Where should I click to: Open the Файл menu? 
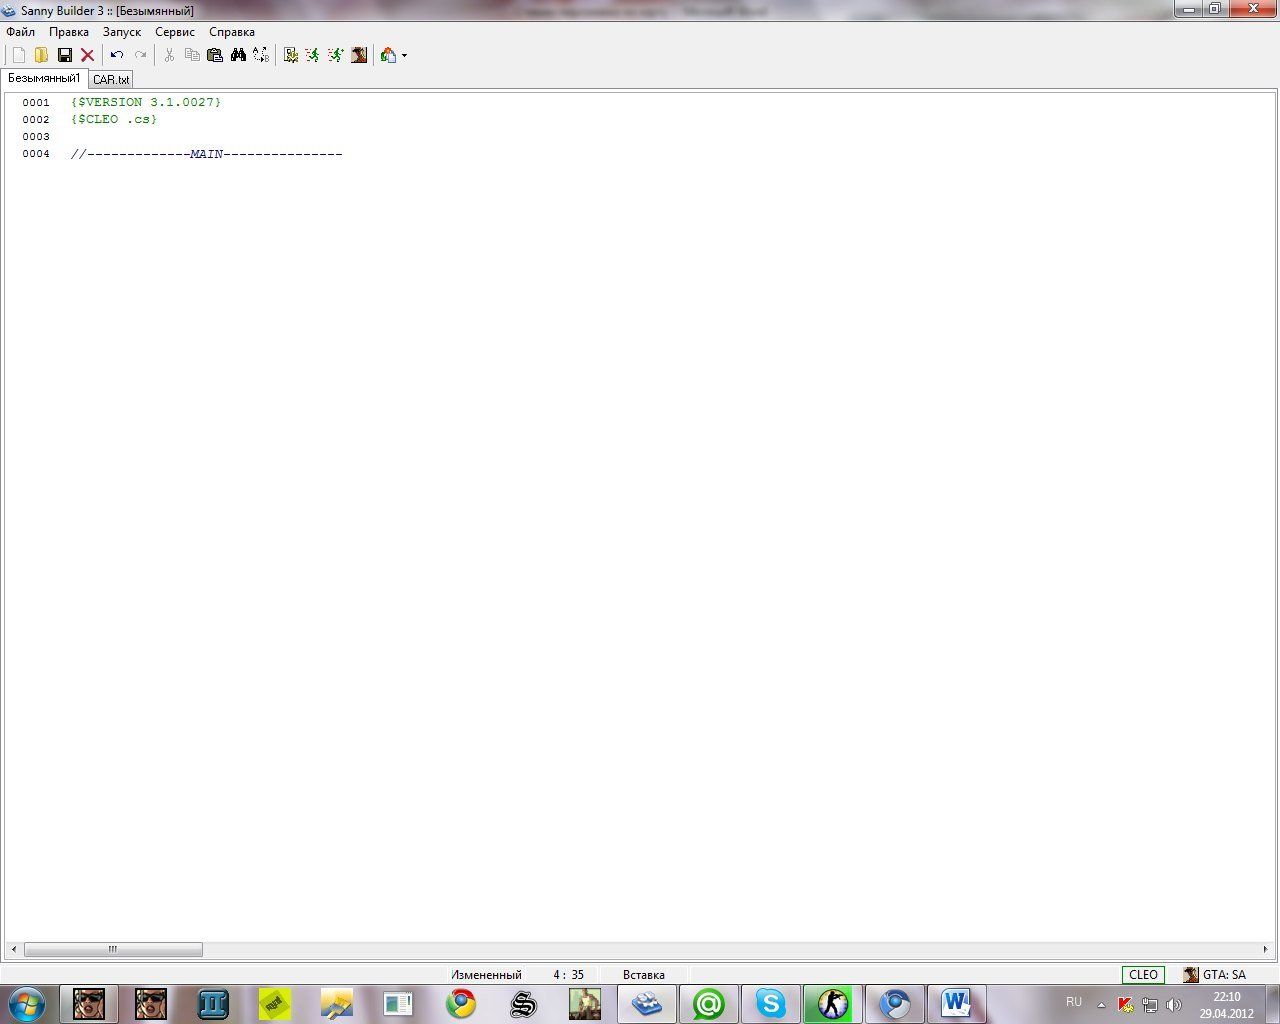20,32
